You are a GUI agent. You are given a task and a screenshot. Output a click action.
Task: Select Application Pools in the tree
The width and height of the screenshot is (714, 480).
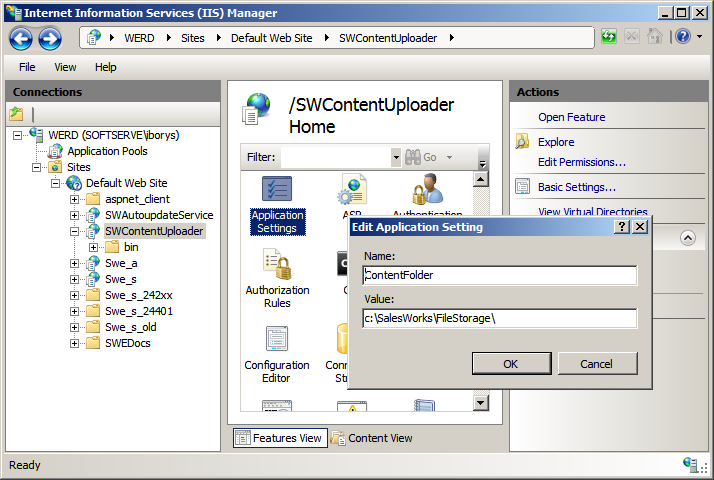pos(107,151)
